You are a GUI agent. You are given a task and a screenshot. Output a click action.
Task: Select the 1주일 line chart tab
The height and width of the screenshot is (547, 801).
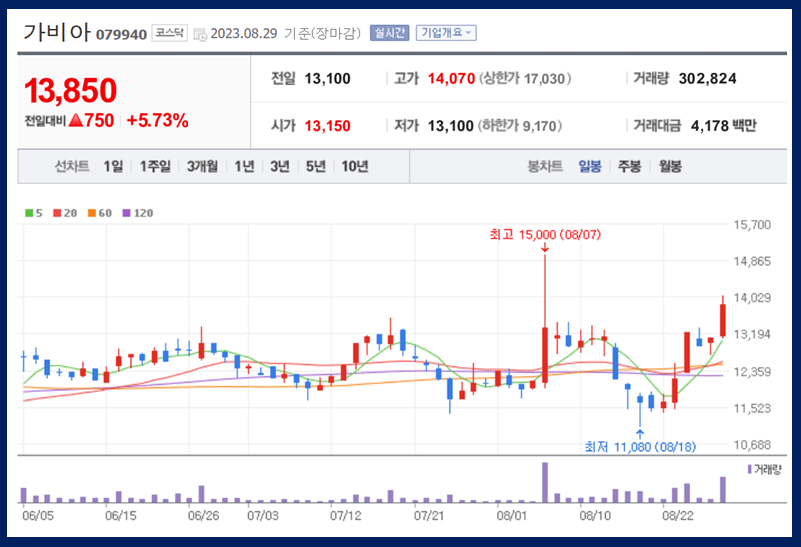[155, 167]
